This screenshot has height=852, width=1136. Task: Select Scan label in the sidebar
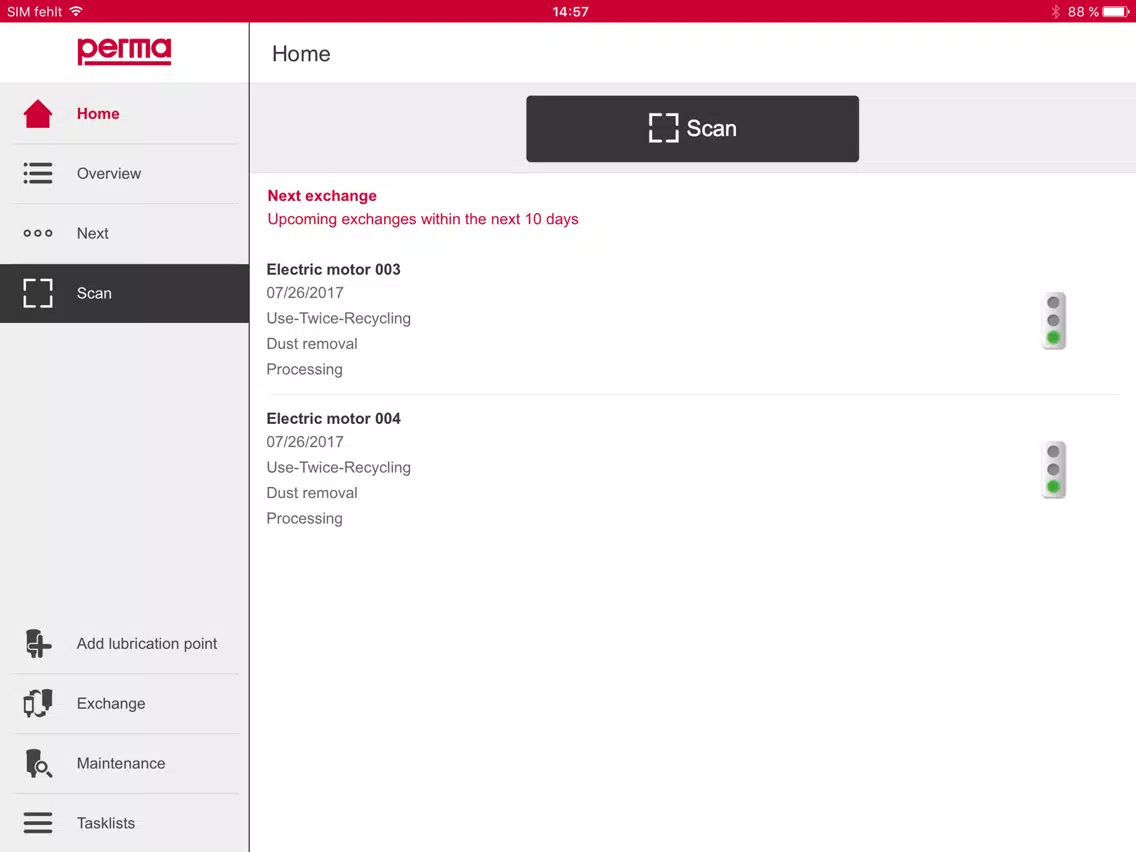click(x=94, y=293)
